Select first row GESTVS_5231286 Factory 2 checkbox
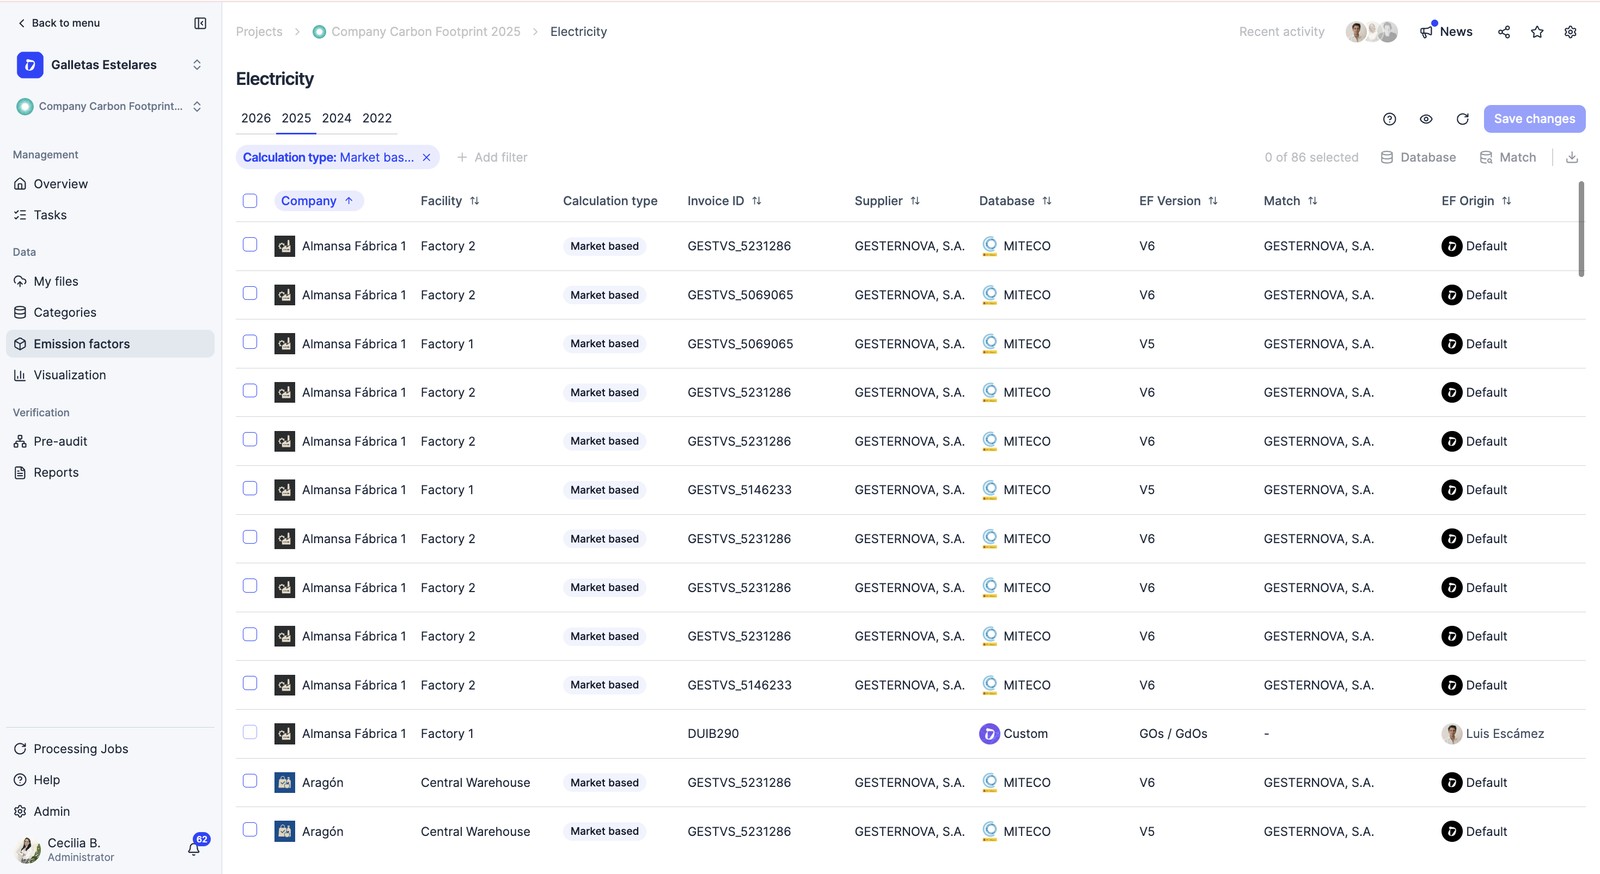 pos(250,245)
